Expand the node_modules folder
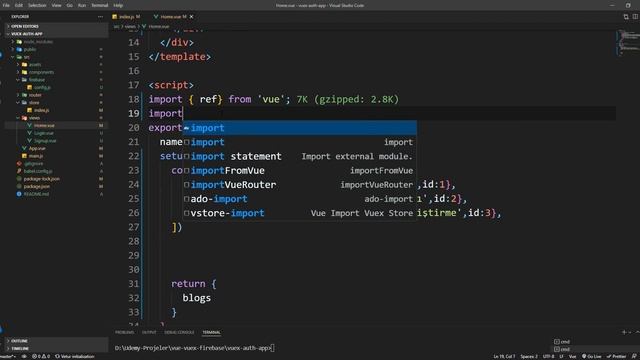This screenshot has width=640, height=360. pos(38,42)
